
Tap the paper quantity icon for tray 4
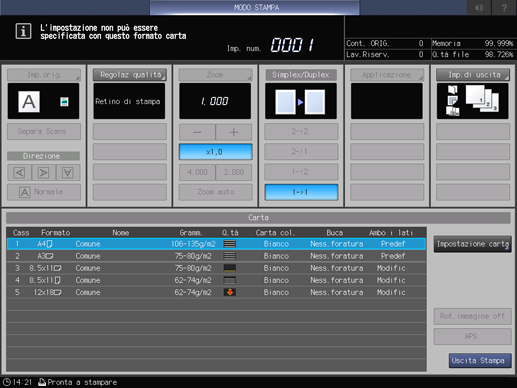(x=230, y=280)
